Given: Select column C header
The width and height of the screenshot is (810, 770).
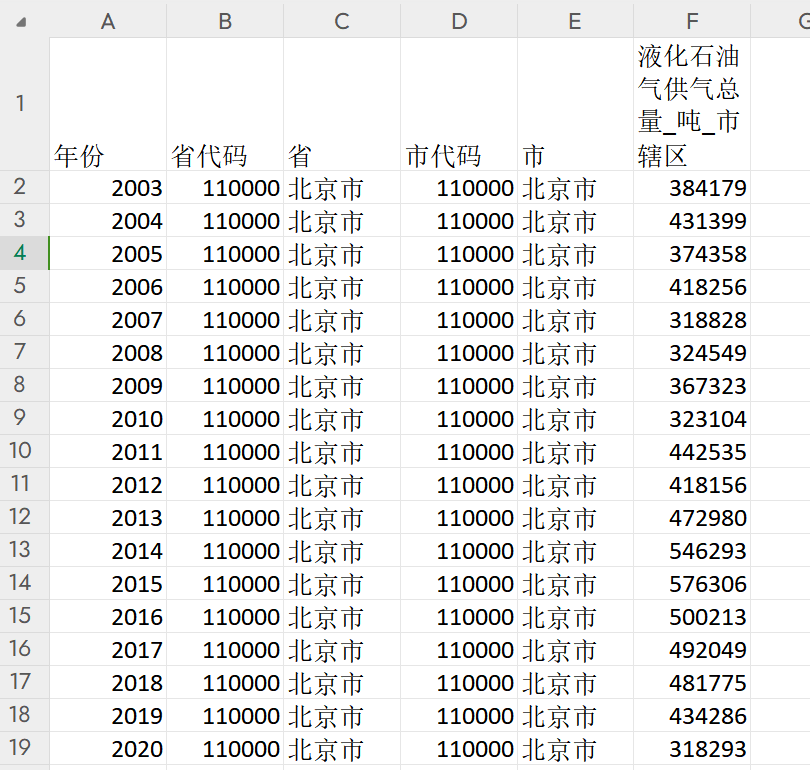Looking at the screenshot, I should (x=342, y=21).
